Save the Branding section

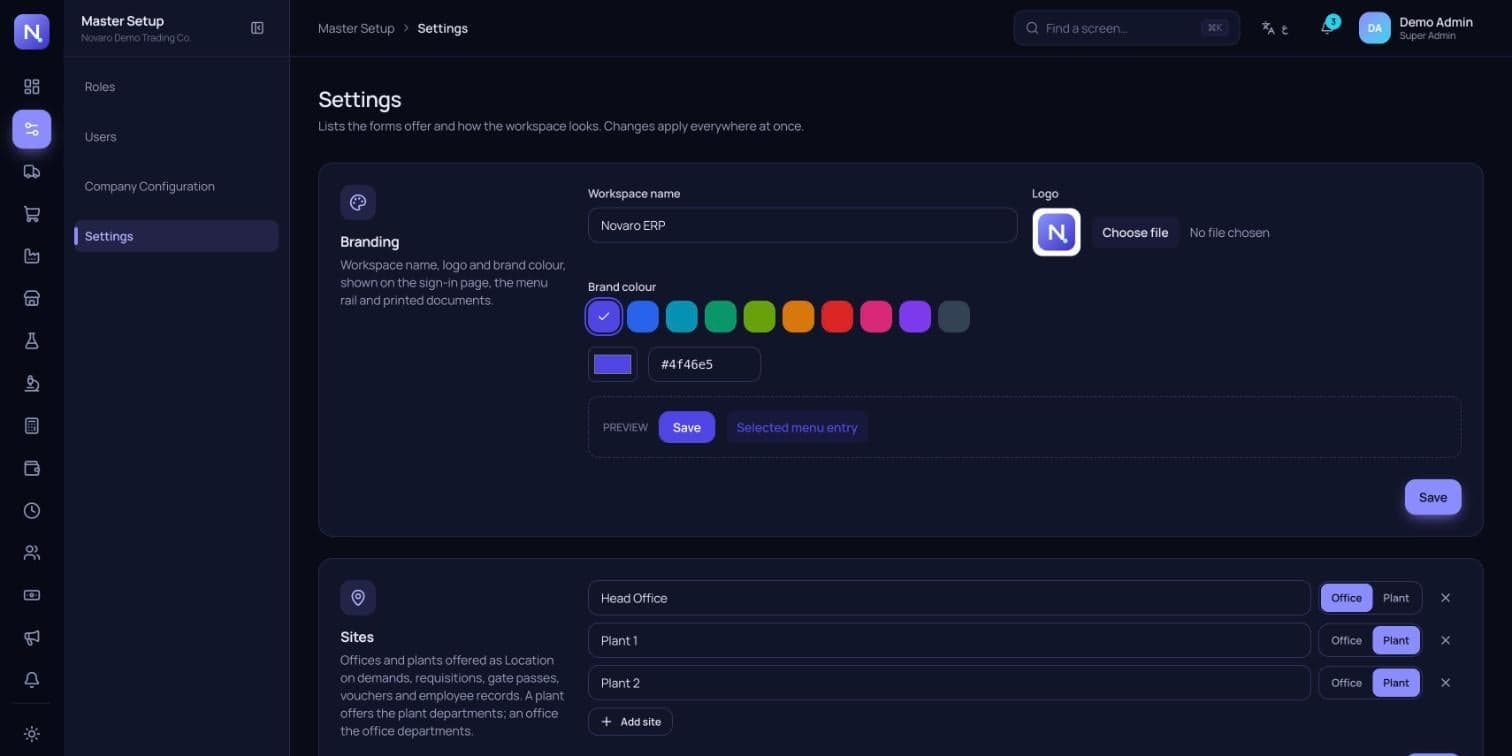pos(1433,497)
